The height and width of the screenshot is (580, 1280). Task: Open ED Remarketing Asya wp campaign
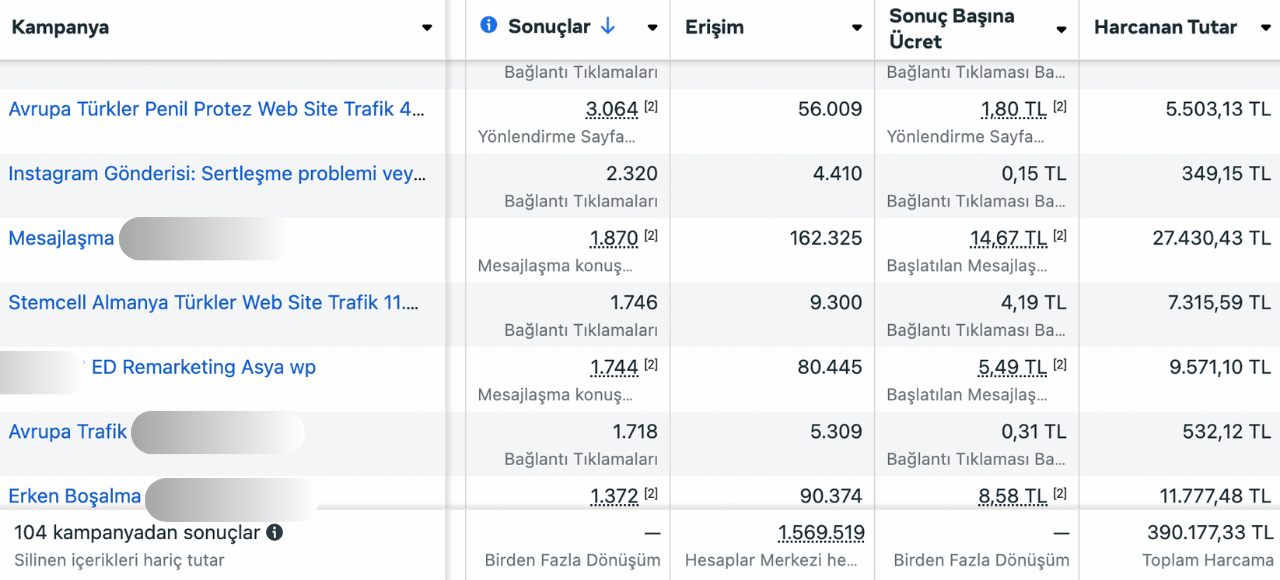click(x=203, y=367)
